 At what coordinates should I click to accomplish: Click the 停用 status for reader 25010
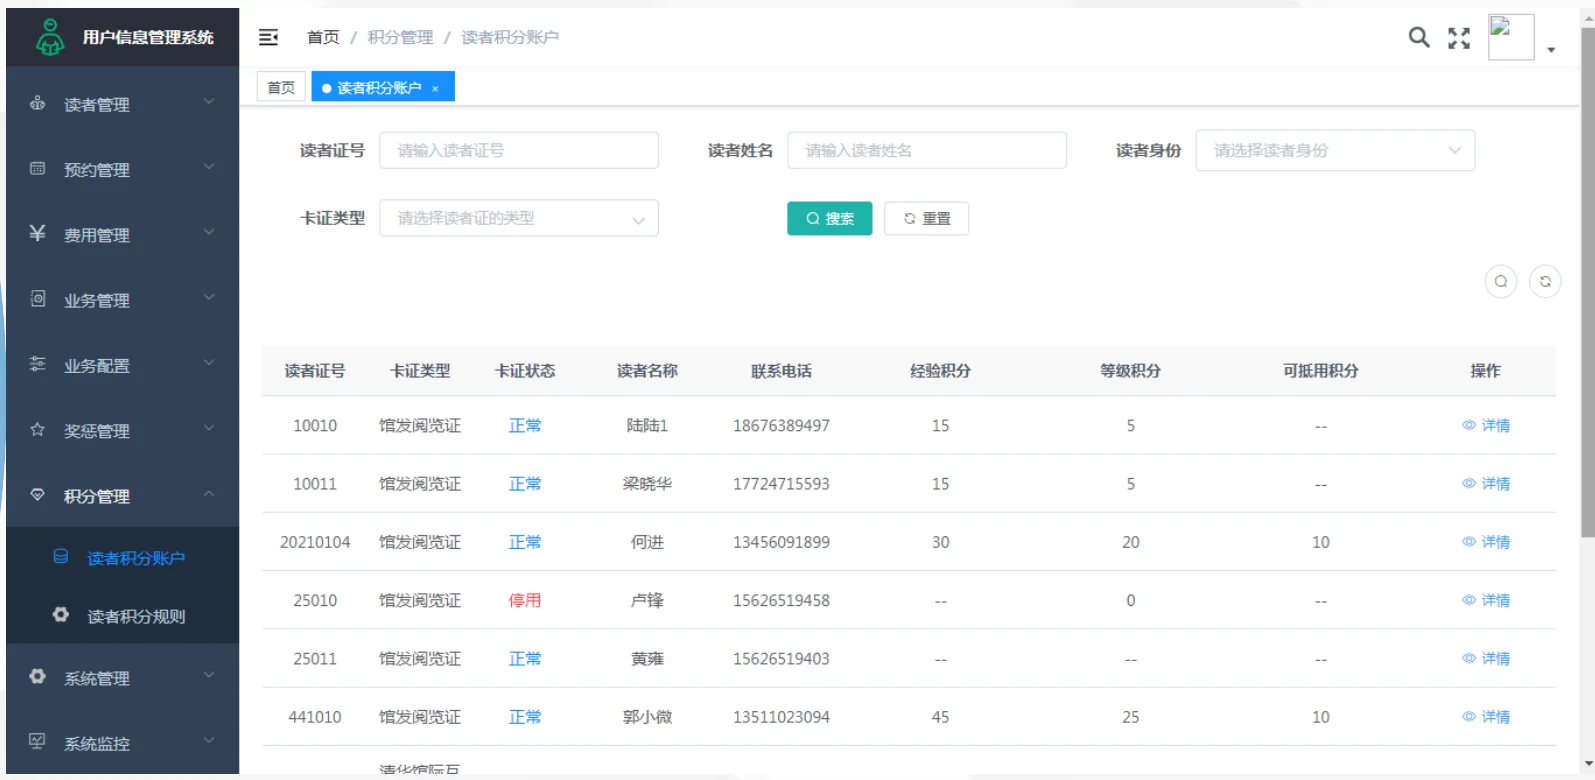(525, 601)
